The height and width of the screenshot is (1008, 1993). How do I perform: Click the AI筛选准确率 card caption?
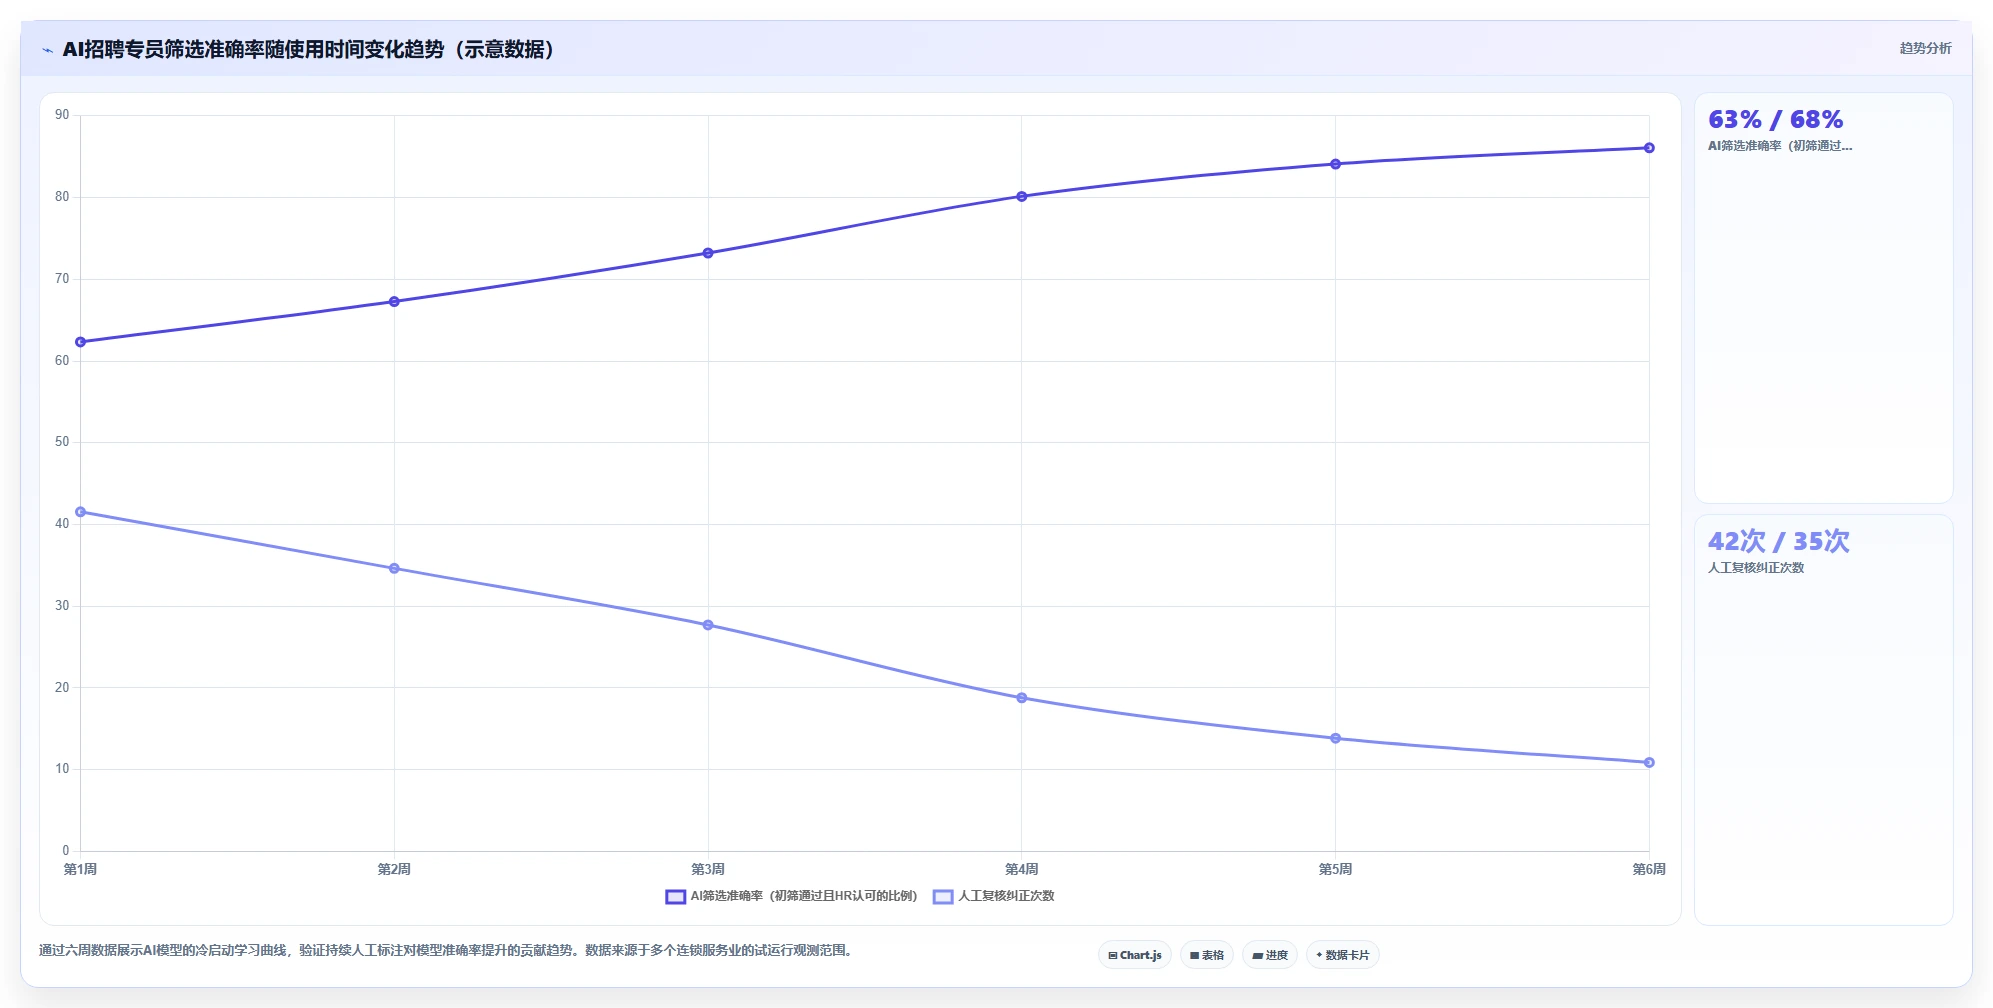(1780, 146)
